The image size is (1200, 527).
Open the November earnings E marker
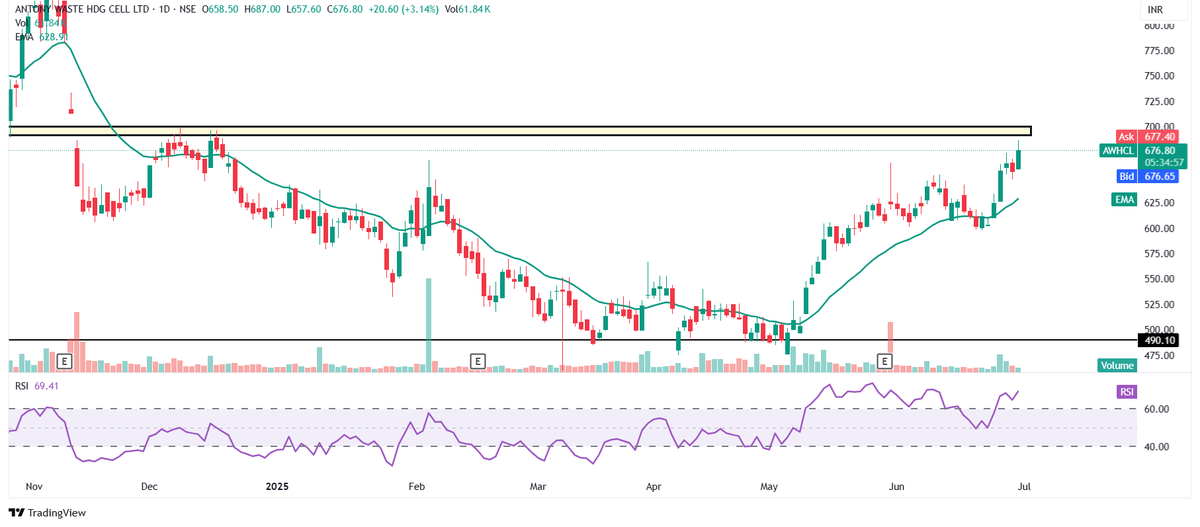(65, 360)
